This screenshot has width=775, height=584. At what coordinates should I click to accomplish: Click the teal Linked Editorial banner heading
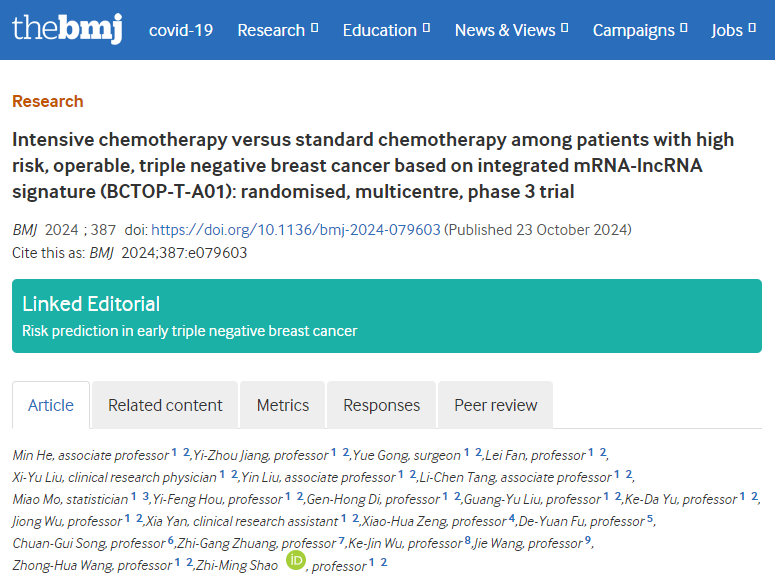coord(91,304)
